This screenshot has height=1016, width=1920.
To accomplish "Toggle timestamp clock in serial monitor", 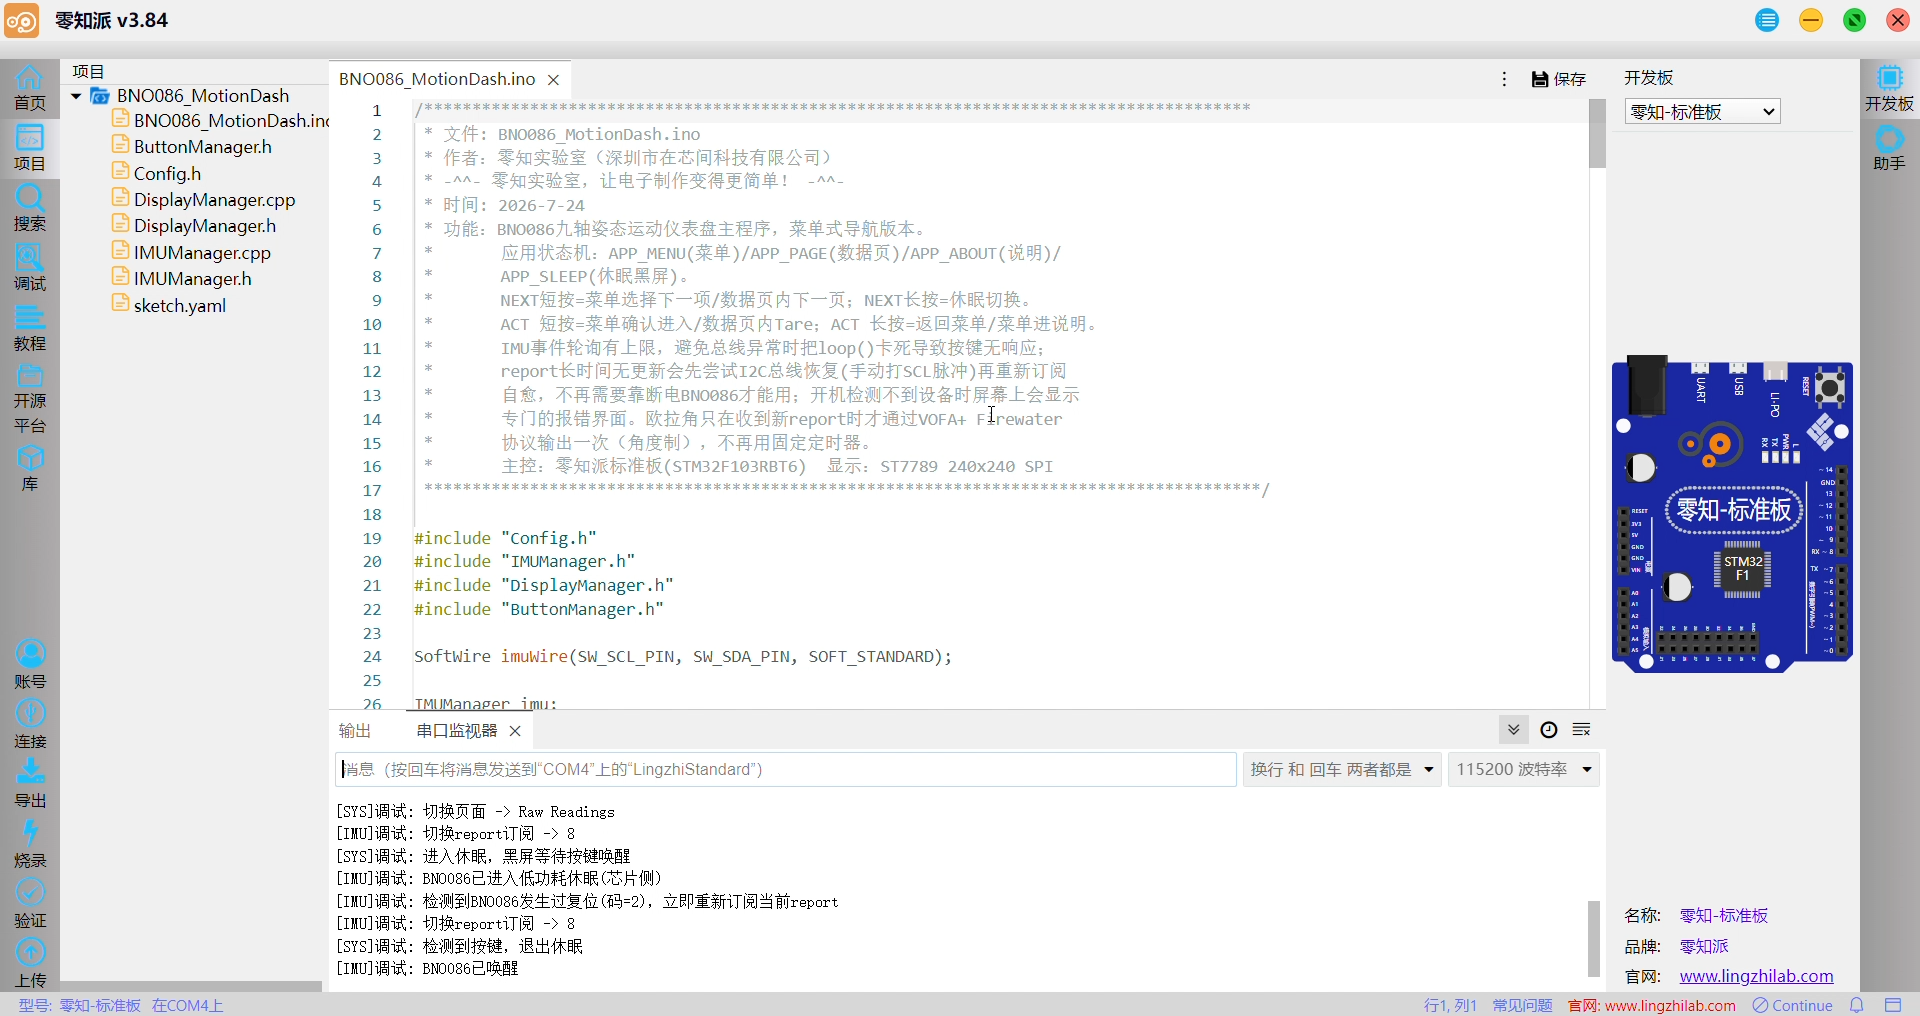I will tap(1549, 730).
